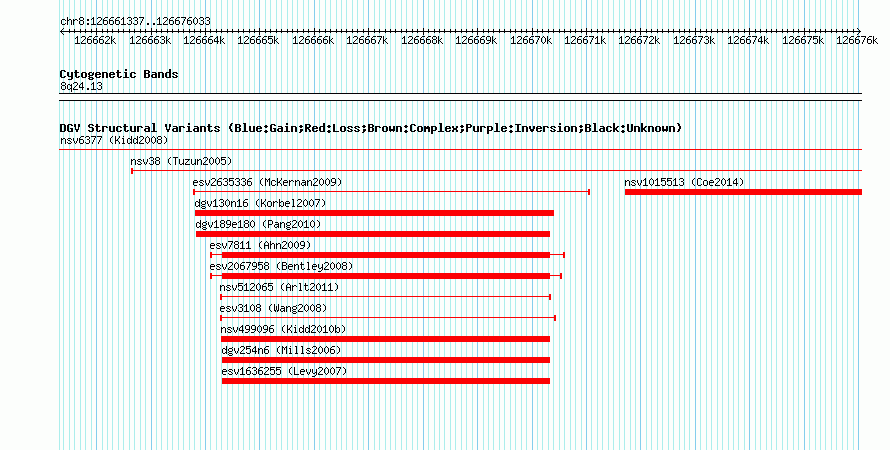Click the 126665k ruler tick label
890x450 pixels.
[258, 41]
